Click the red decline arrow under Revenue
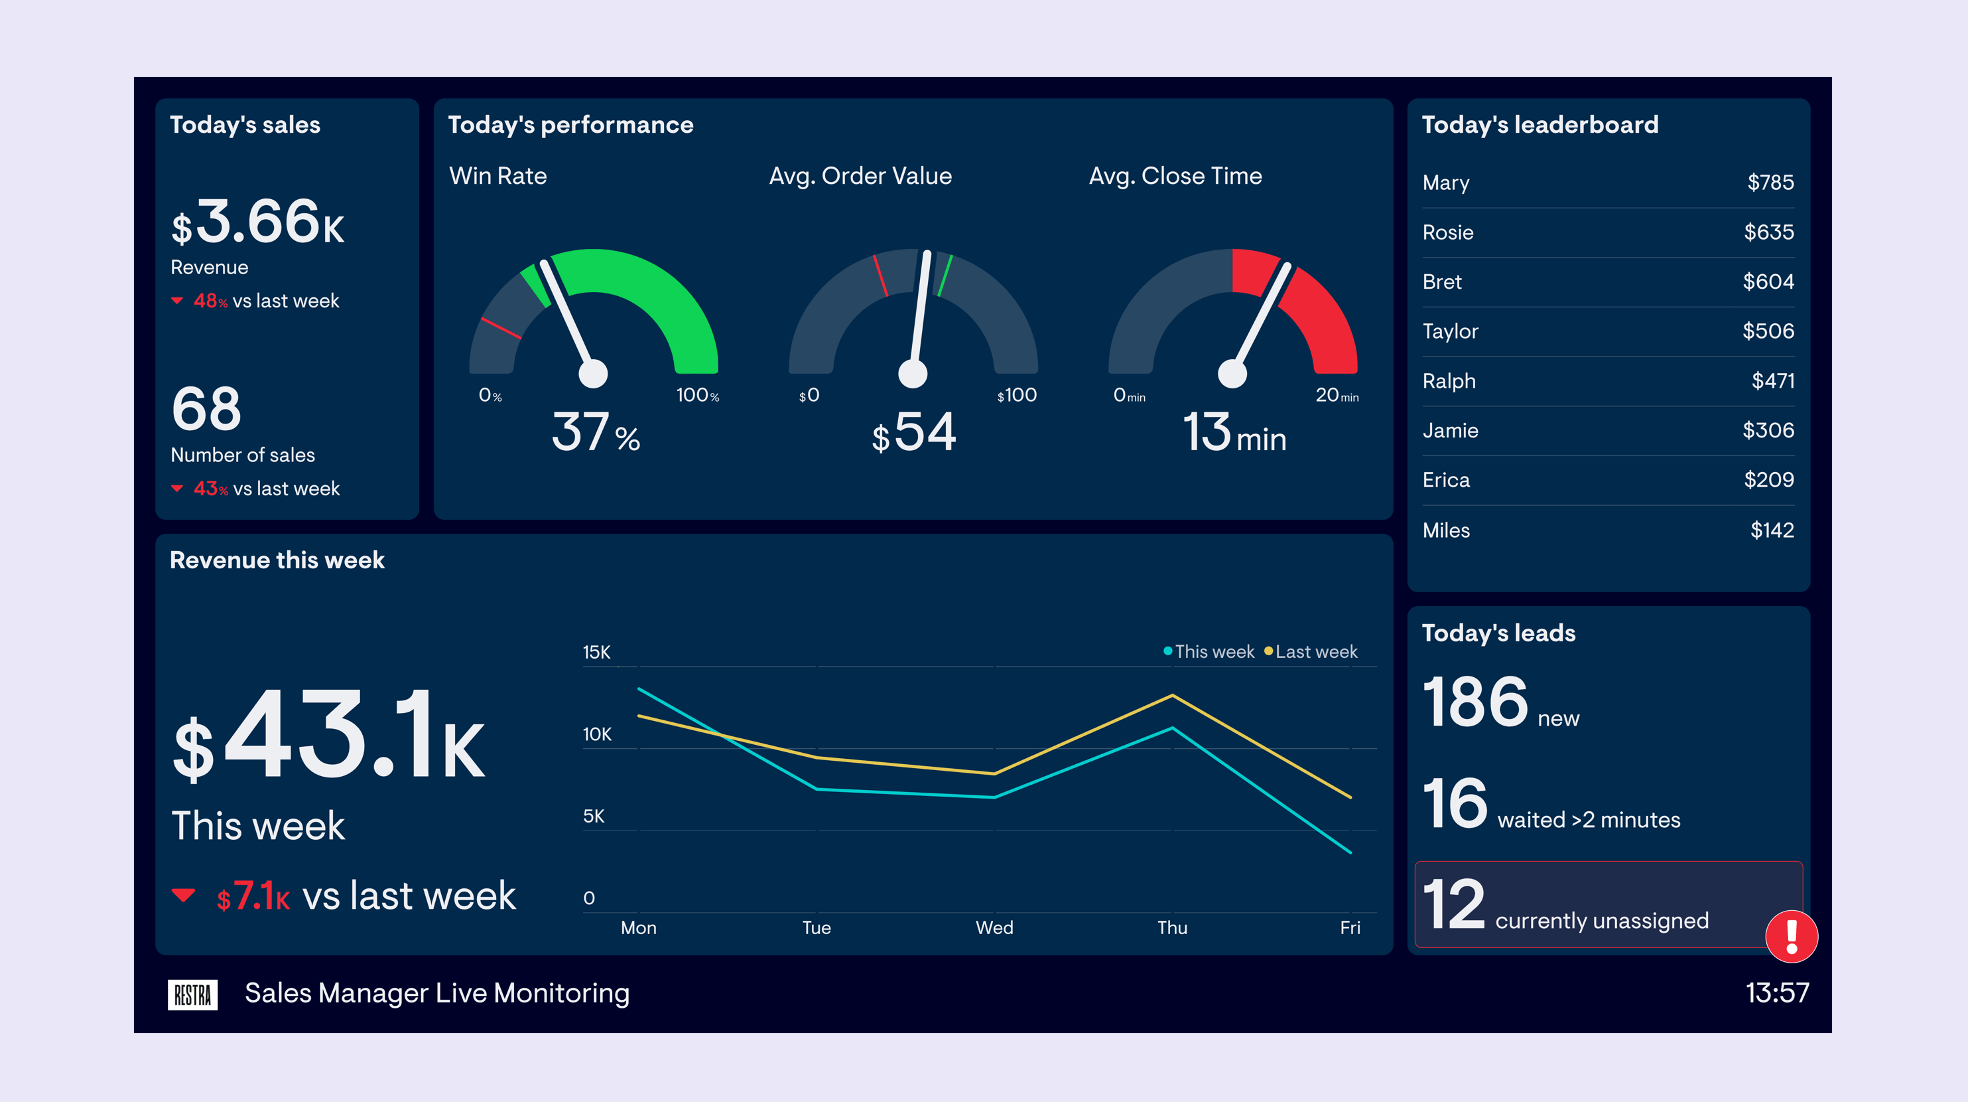The width and height of the screenshot is (1968, 1102). pos(178,300)
